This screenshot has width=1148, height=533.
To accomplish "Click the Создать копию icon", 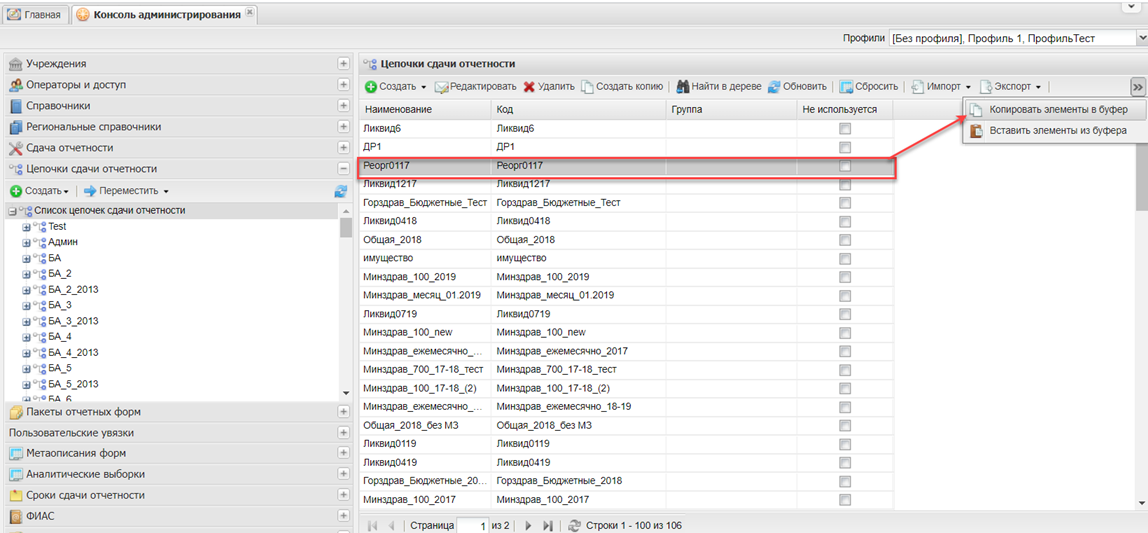I will coord(588,87).
